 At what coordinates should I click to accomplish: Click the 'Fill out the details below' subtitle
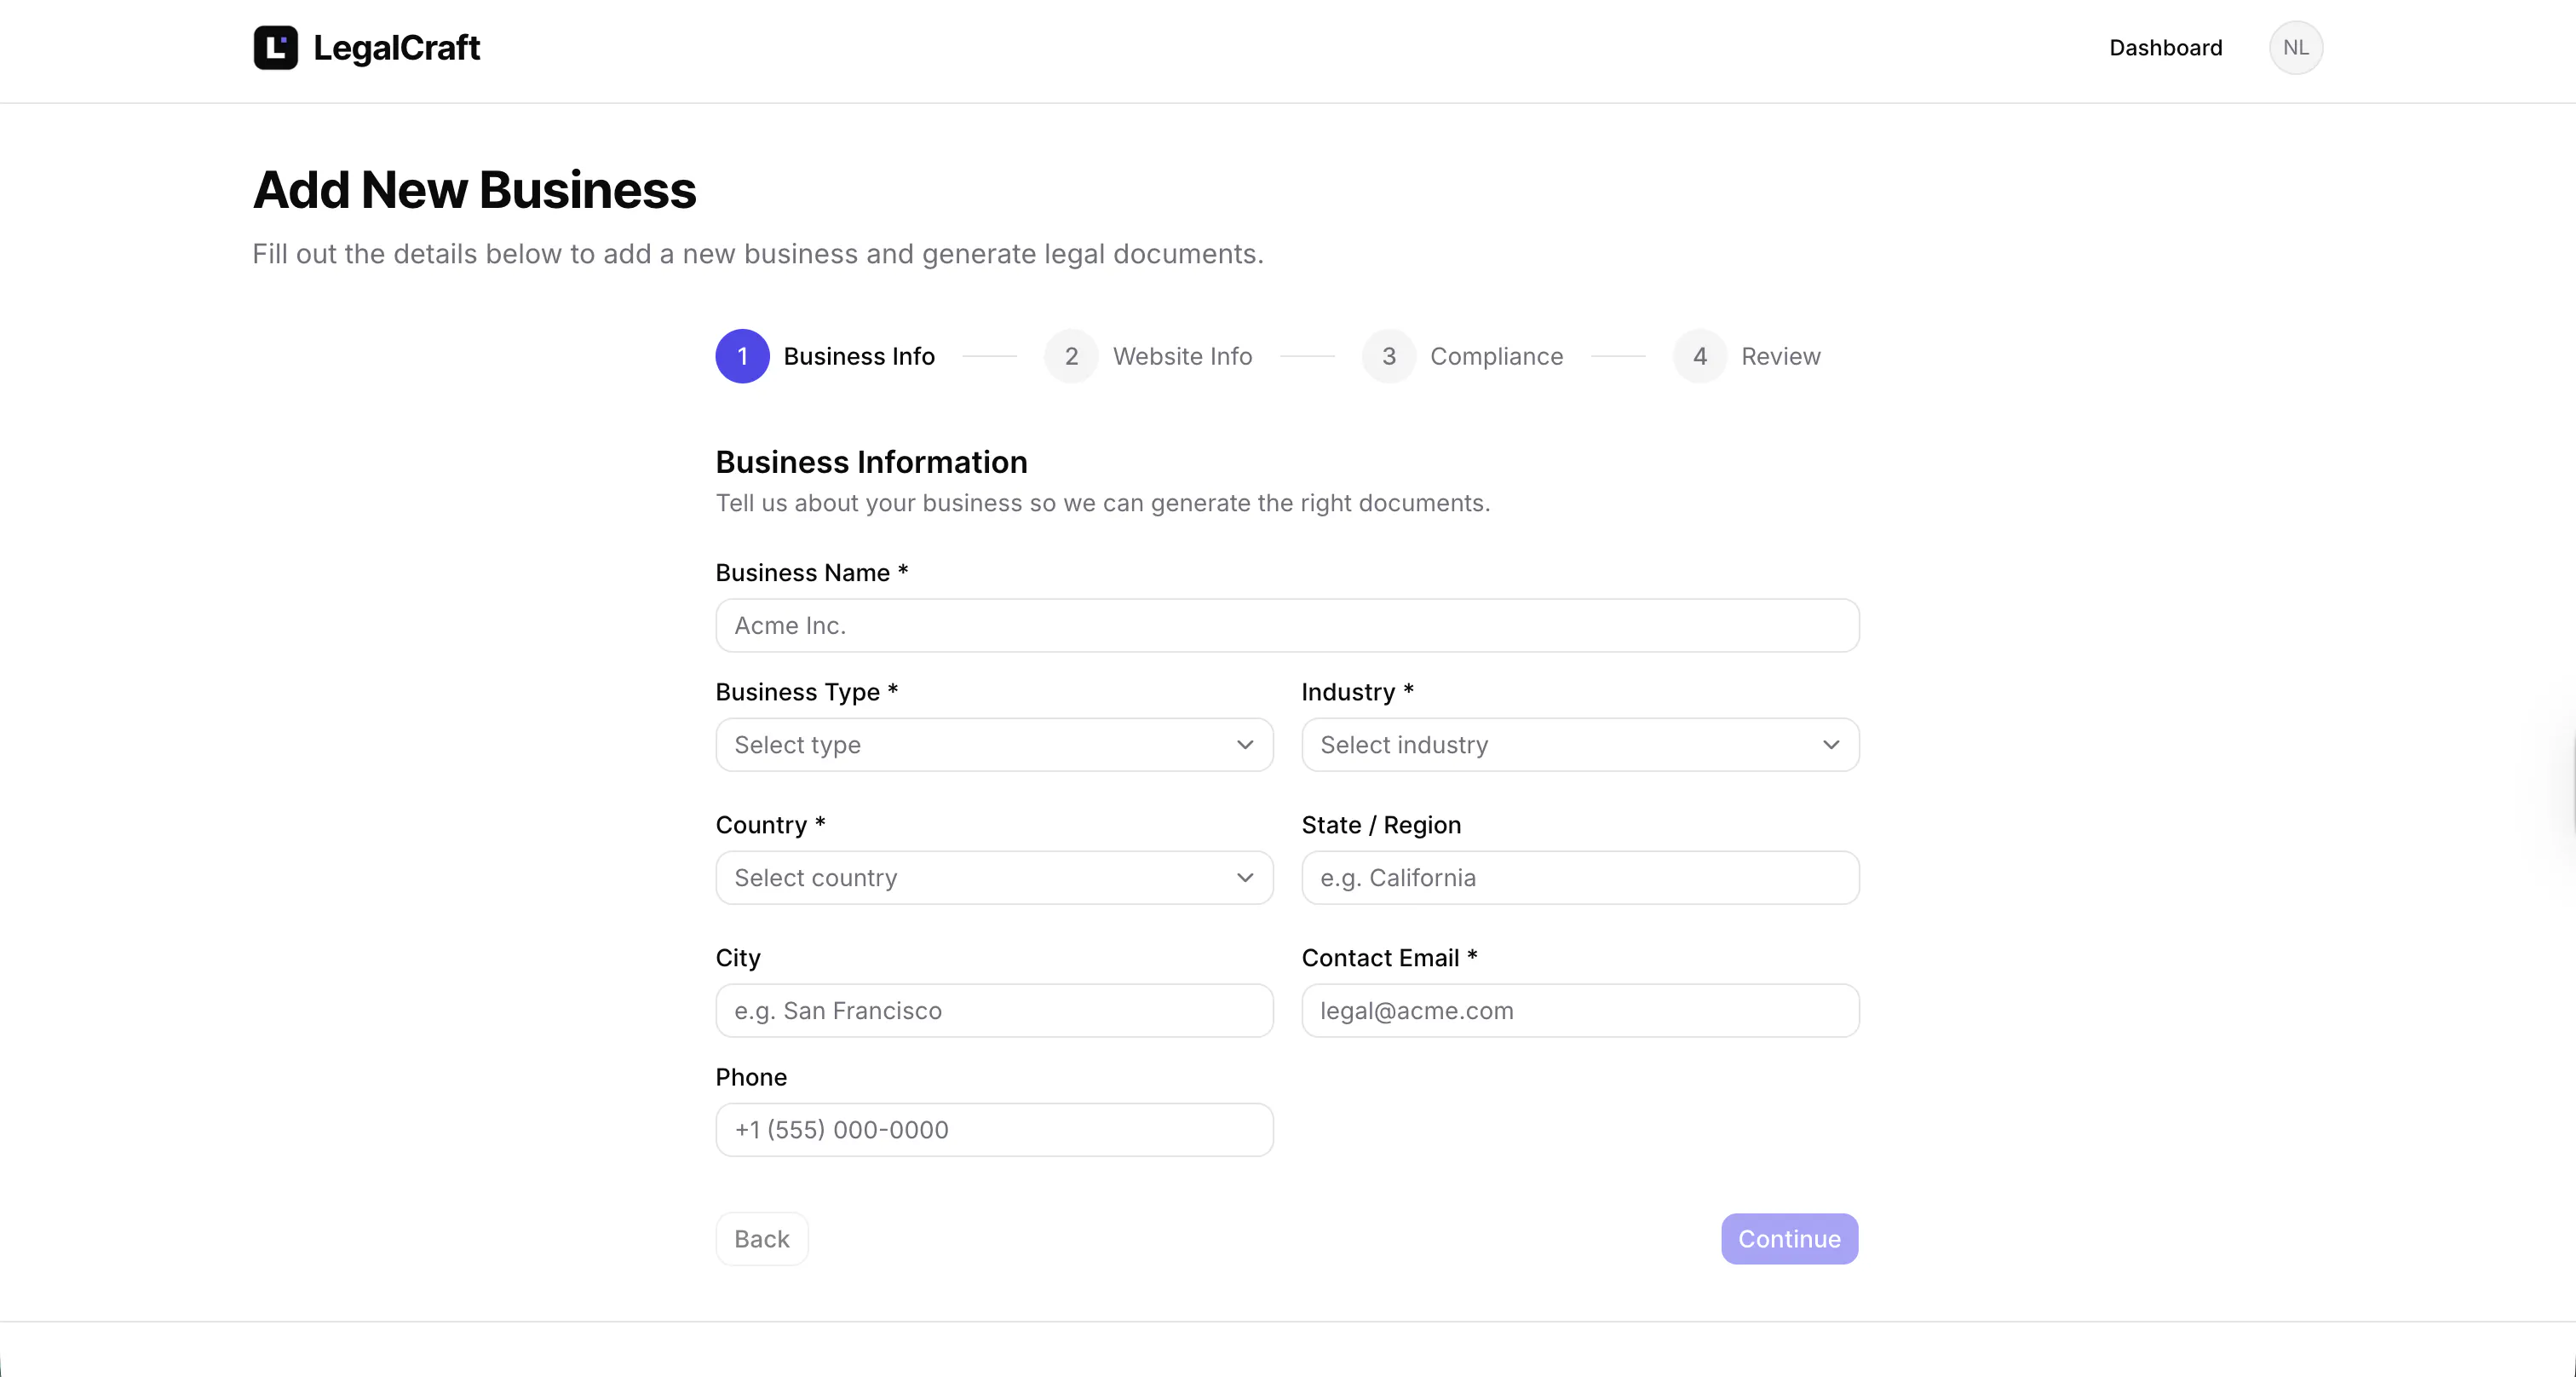pyautogui.click(x=758, y=254)
